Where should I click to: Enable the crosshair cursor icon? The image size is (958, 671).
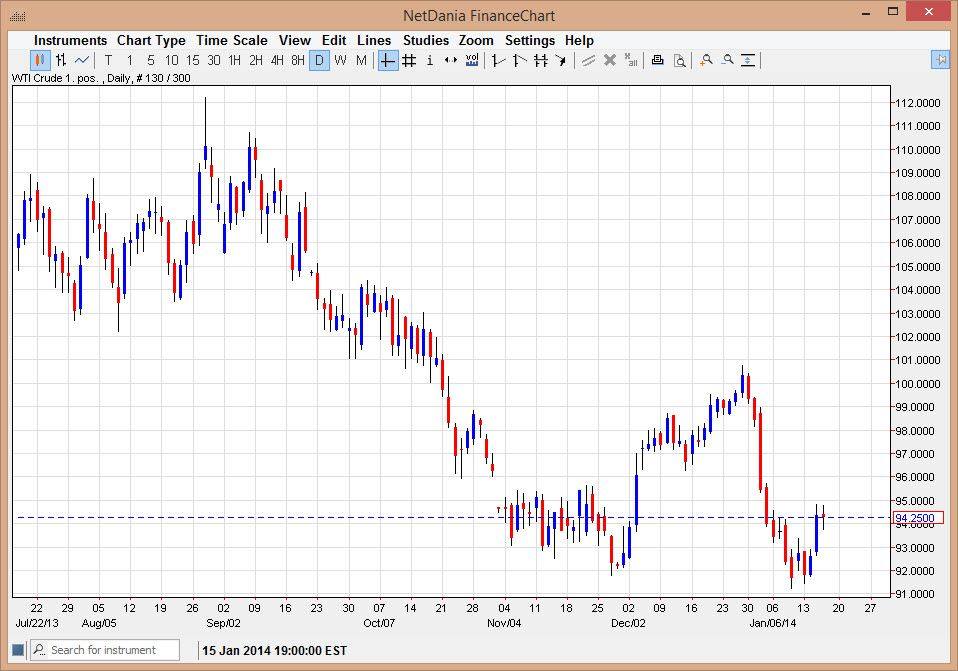[387, 61]
